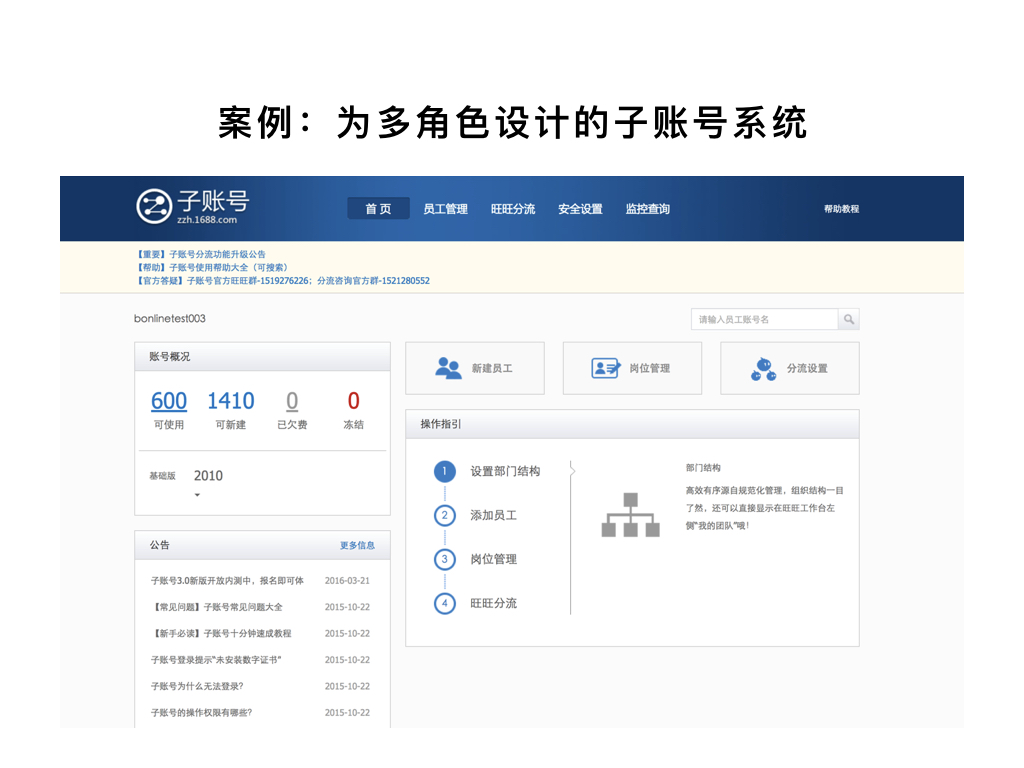Open 分流设置 via its icon

[762, 366]
